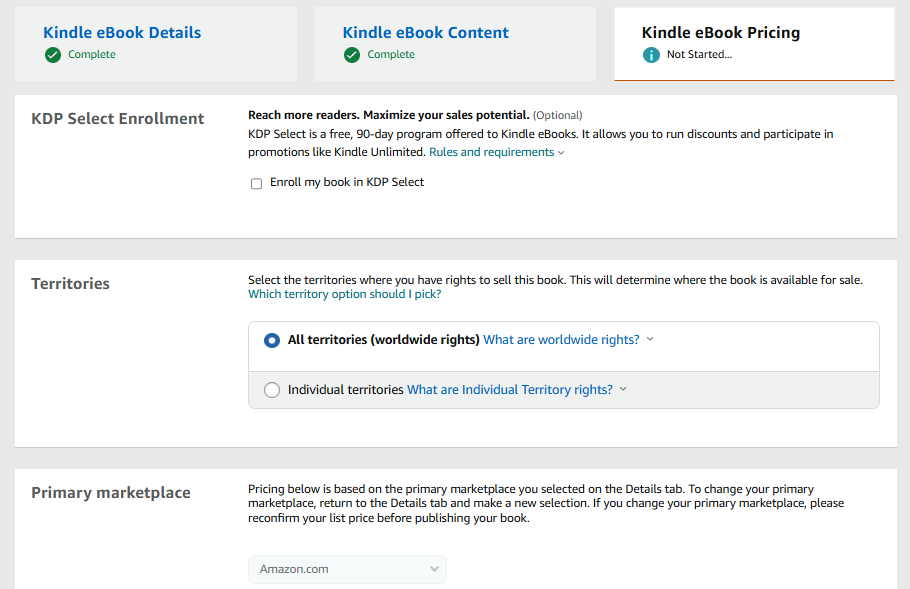Expand What are Individual Territory rights? details
This screenshot has height=589, width=910.
pos(510,390)
